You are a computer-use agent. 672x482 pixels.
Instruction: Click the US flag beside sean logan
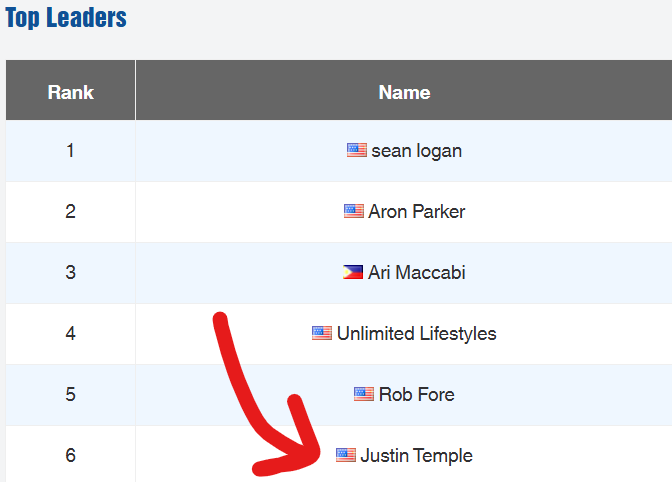pyautogui.click(x=356, y=151)
